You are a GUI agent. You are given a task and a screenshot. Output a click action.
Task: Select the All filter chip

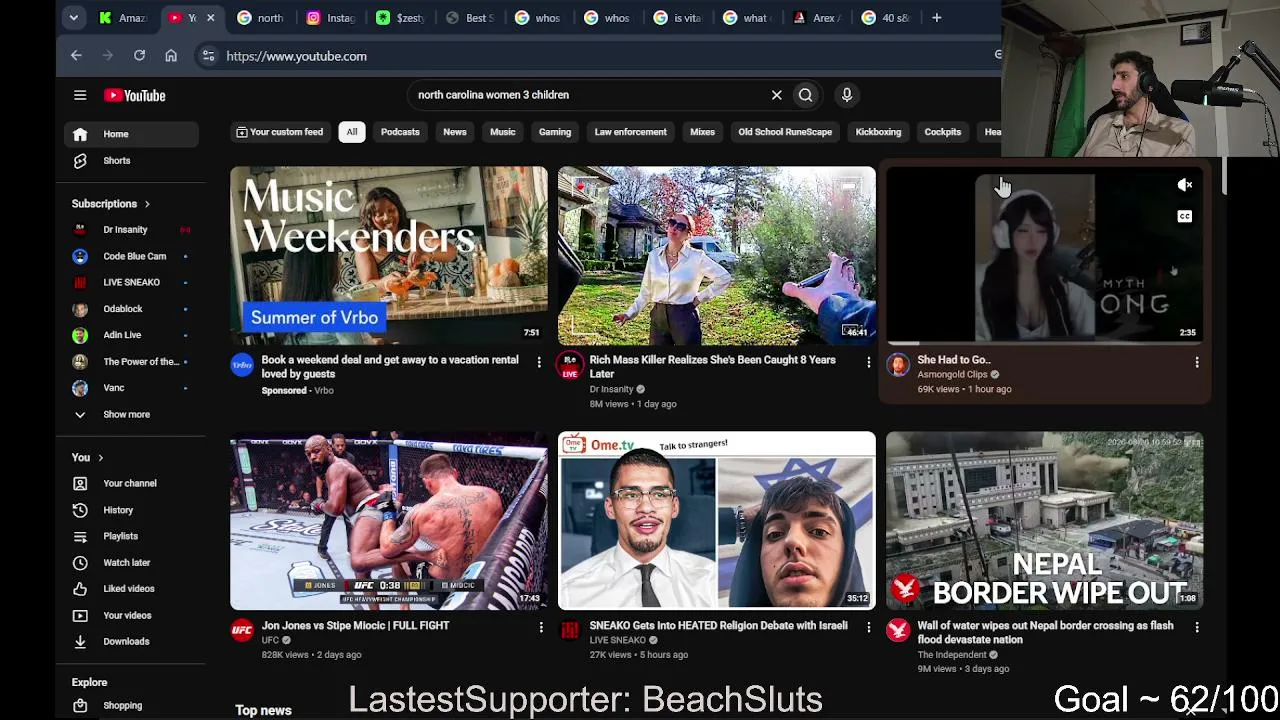click(352, 132)
